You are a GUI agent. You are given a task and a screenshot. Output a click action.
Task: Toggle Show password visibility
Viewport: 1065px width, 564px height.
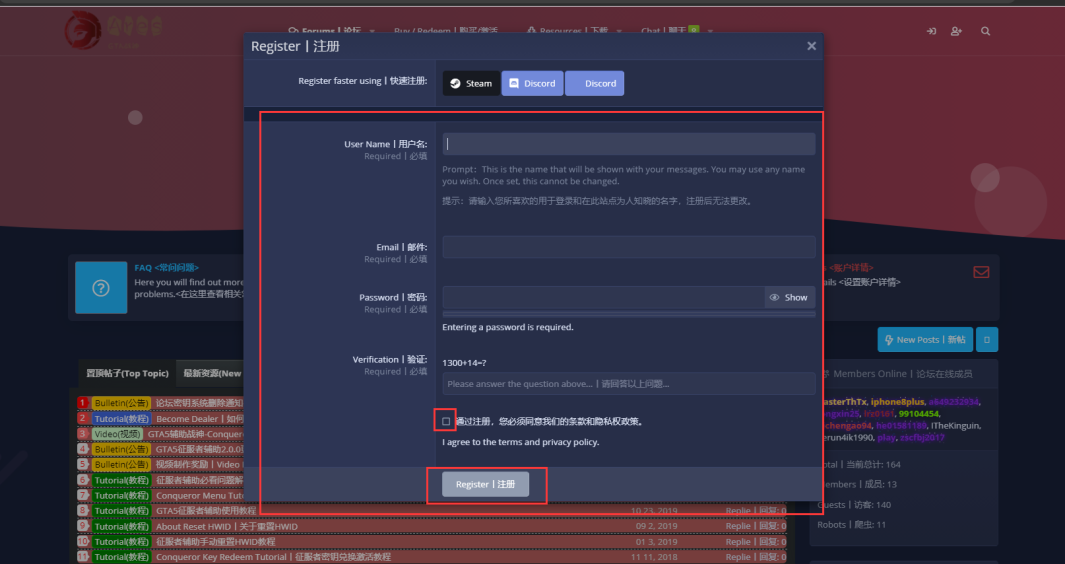point(789,297)
